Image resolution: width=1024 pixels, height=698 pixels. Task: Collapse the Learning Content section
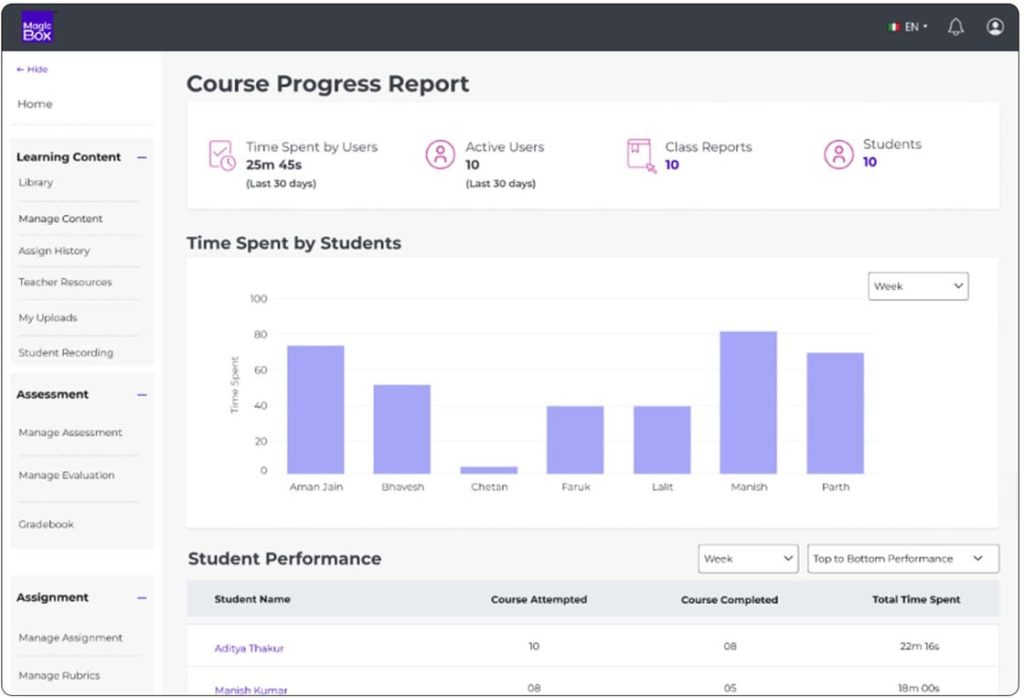142,157
